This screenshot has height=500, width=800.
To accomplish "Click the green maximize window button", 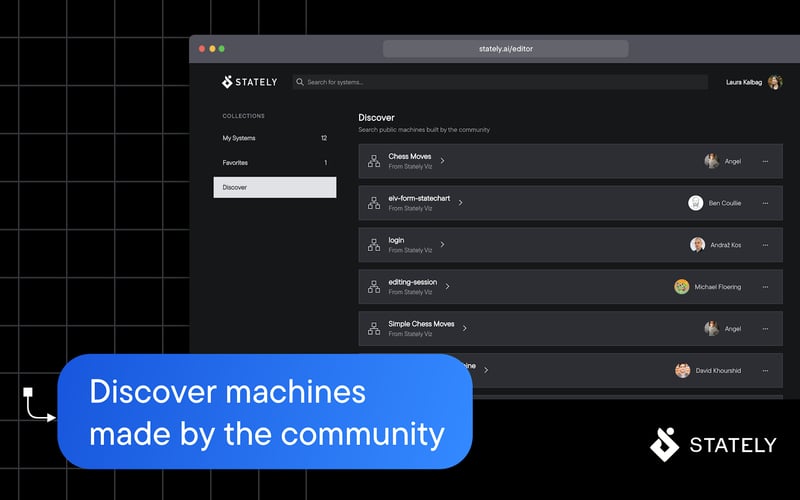I will point(221,49).
